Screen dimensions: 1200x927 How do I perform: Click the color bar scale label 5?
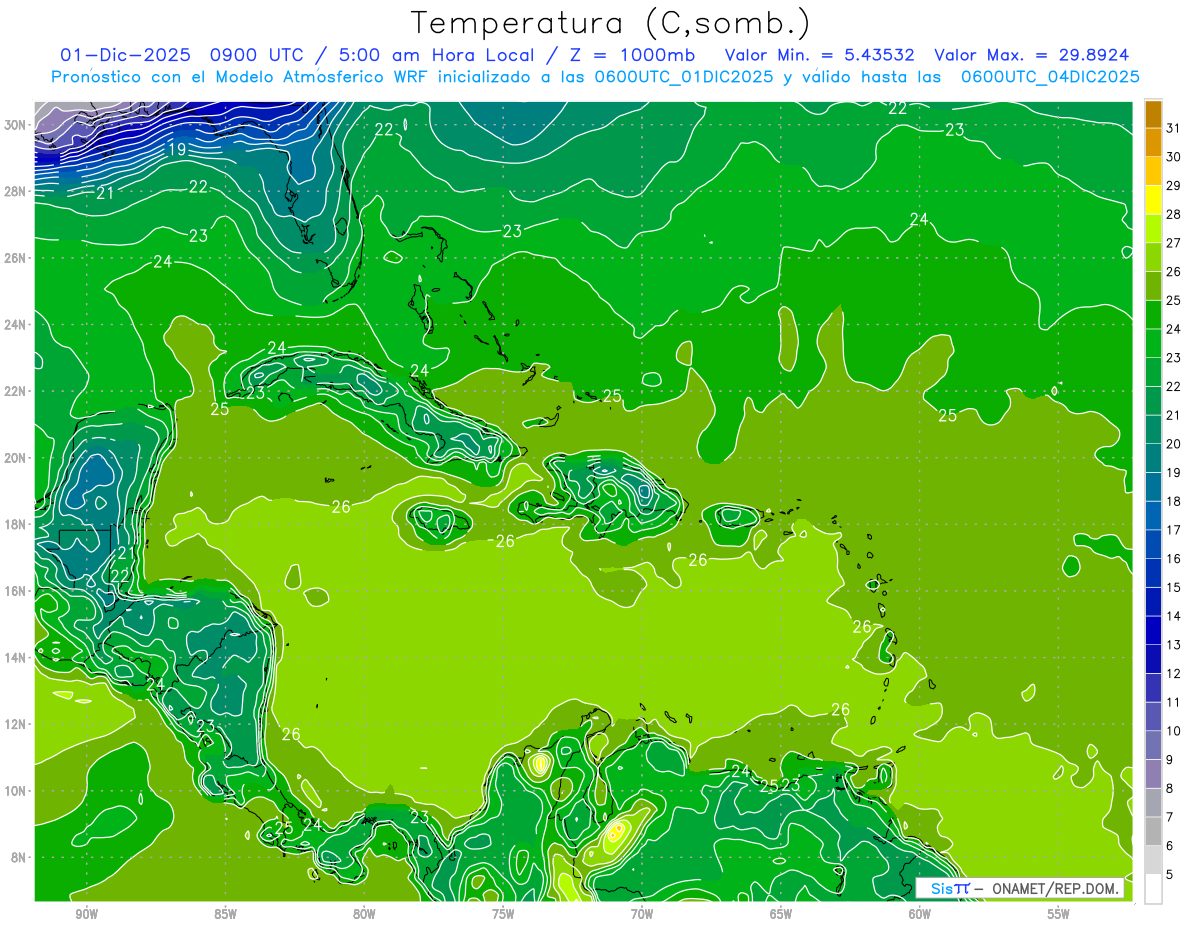click(x=1171, y=874)
